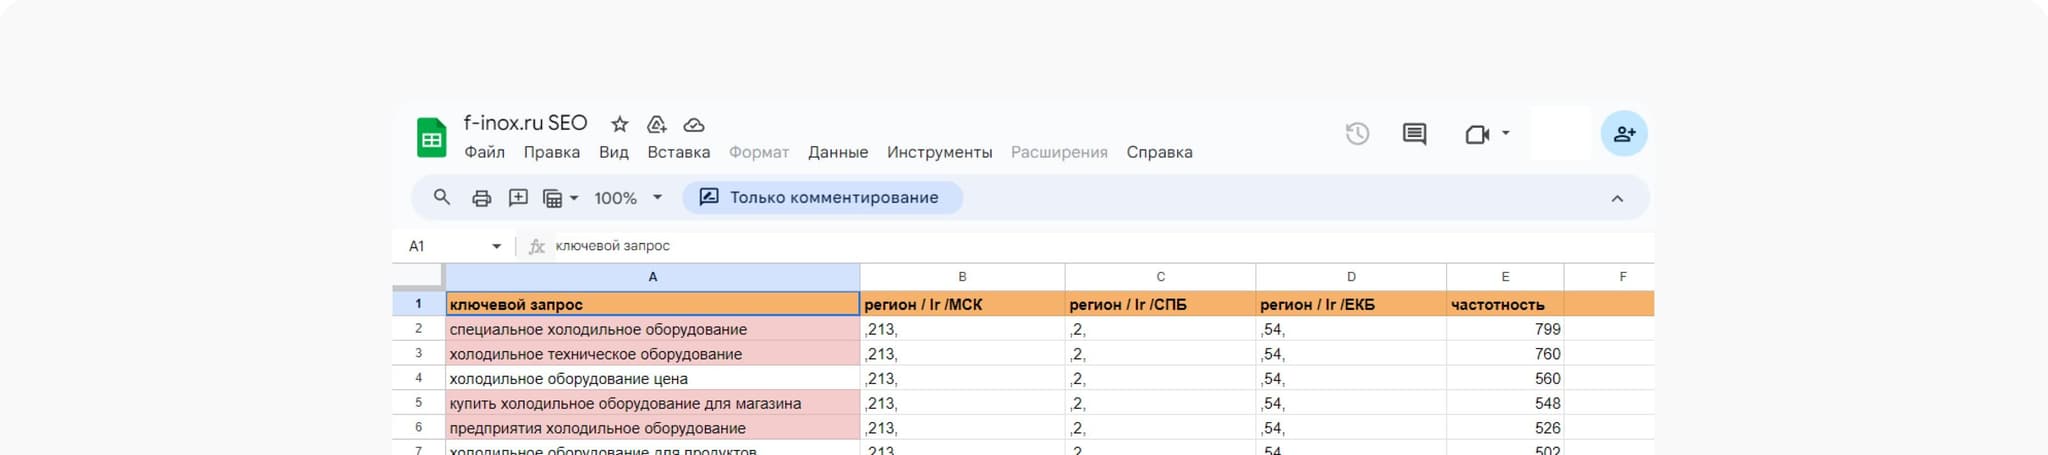Image resolution: width=2048 pixels, height=455 pixels.
Task: Expand the filter views dropdown
Action: point(560,198)
